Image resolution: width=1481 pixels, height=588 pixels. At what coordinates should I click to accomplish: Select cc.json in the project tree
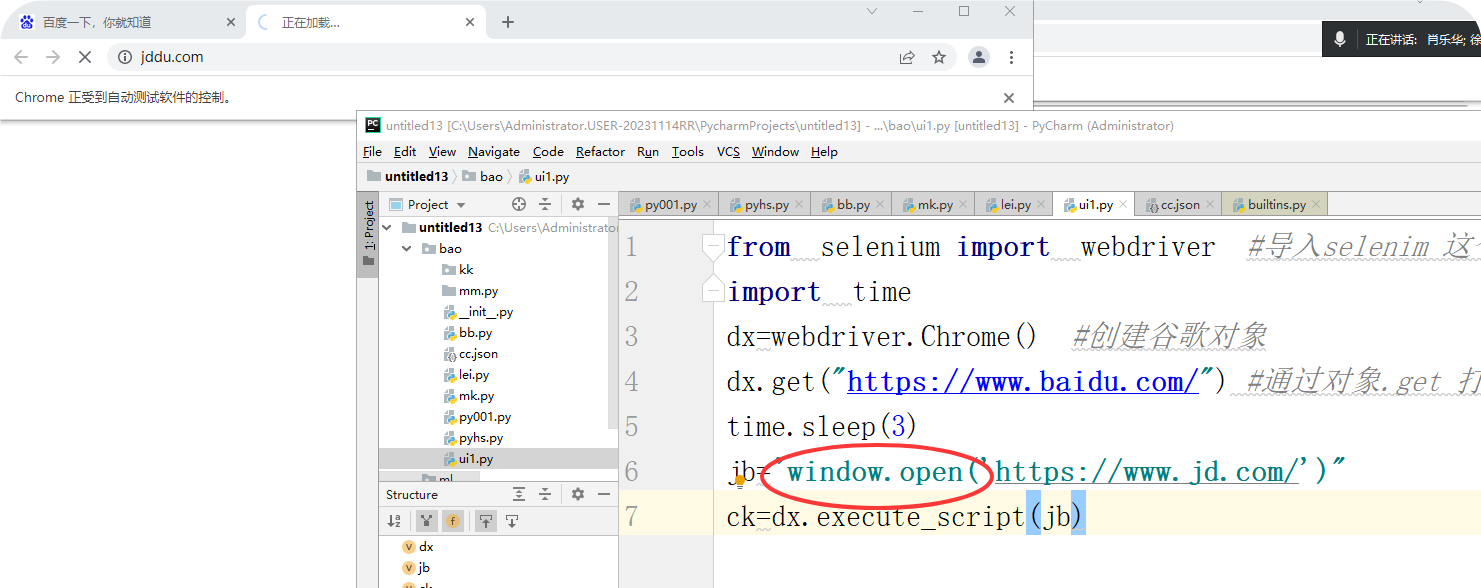pos(470,354)
